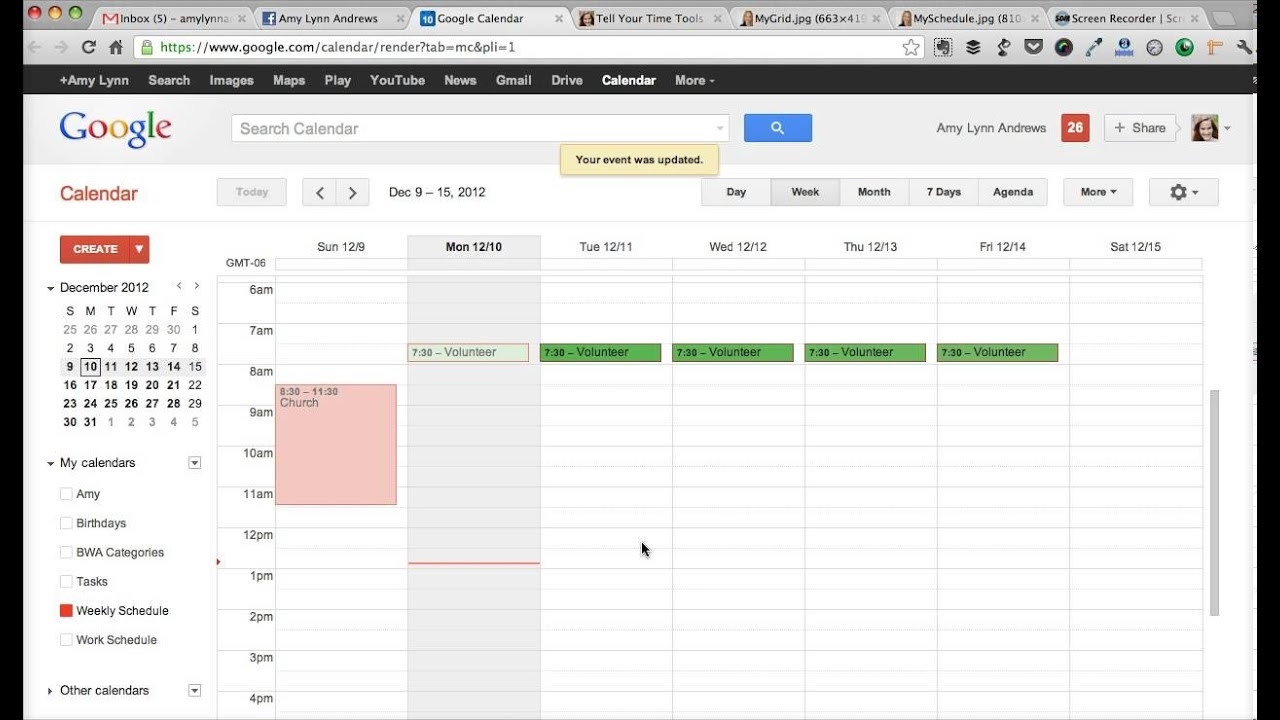The image size is (1280, 720).
Task: Toggle Work Schedule calendar checkbox
Action: [x=66, y=640]
